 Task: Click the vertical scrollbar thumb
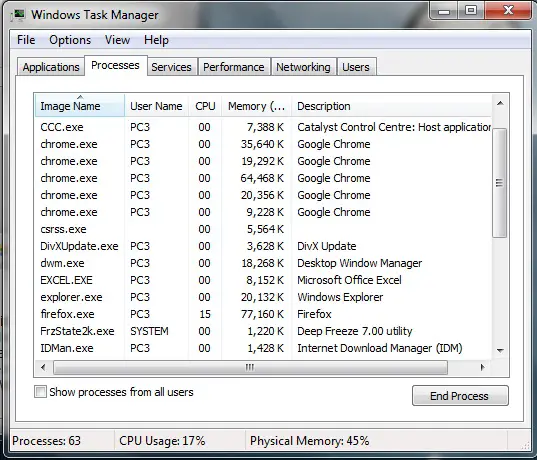point(500,183)
